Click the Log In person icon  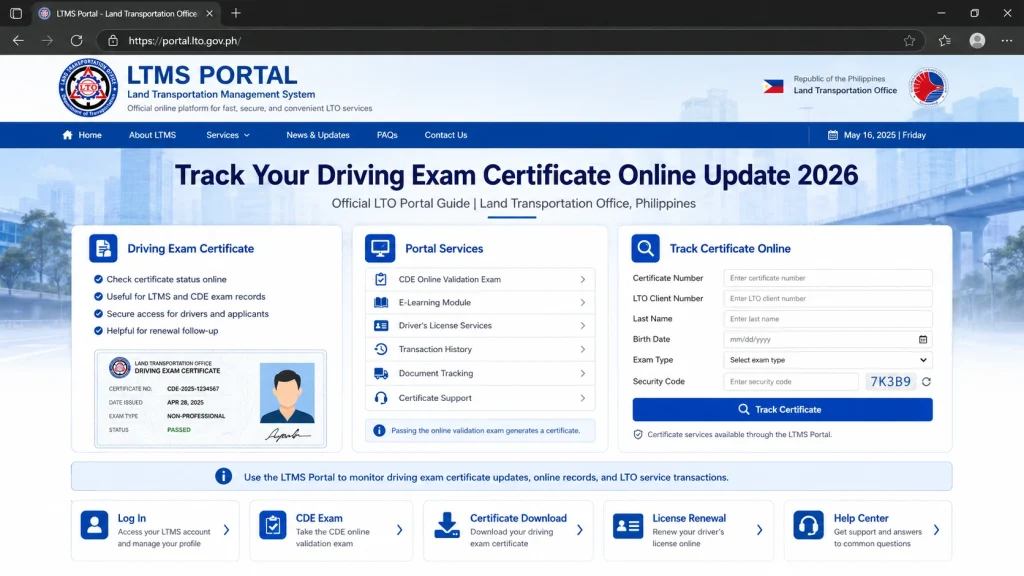tap(95, 525)
